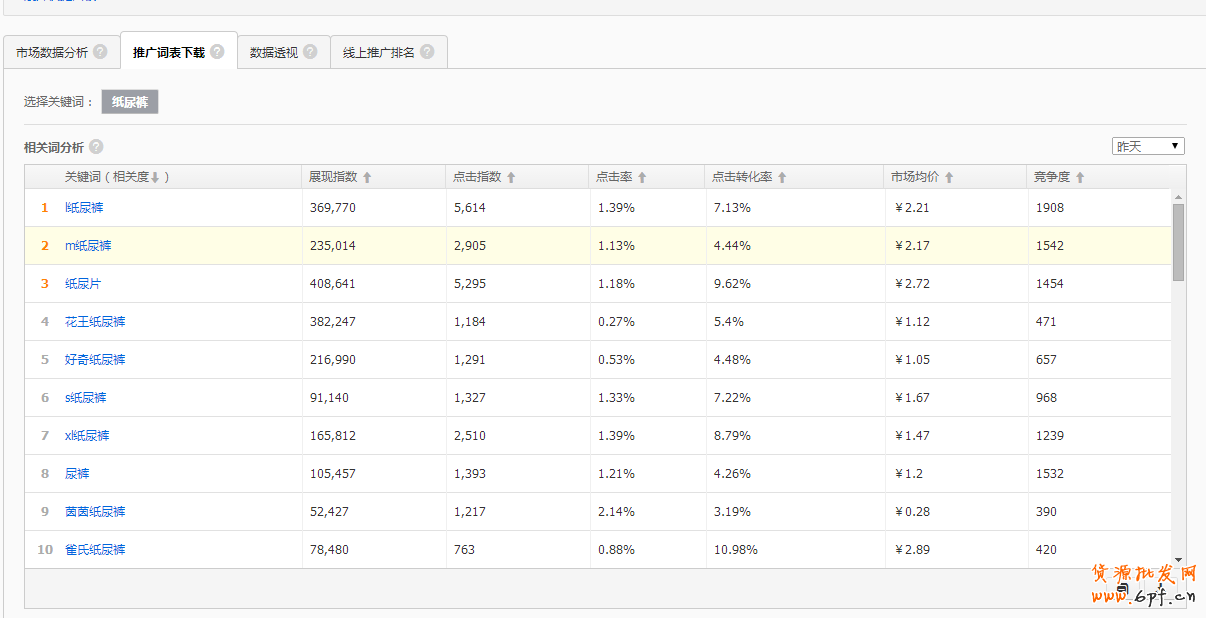Click the table's vertical scrollbar thumb
This screenshot has height=618, width=1206.
(1178, 240)
